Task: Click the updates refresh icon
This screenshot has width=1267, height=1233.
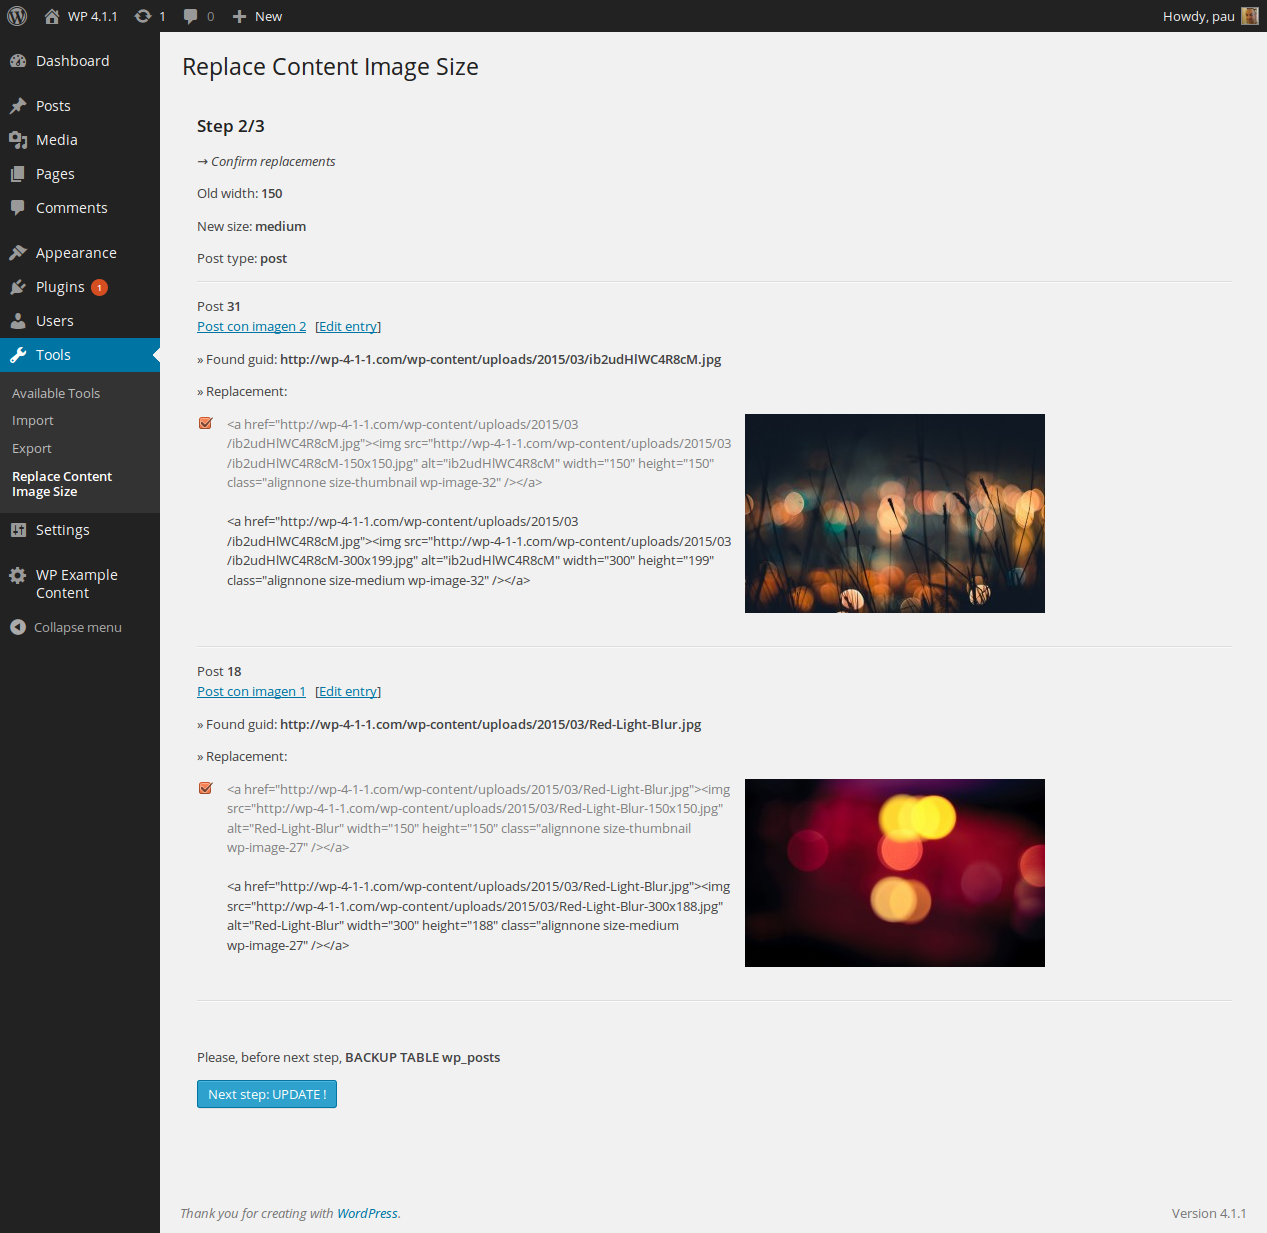Action: click(x=143, y=16)
